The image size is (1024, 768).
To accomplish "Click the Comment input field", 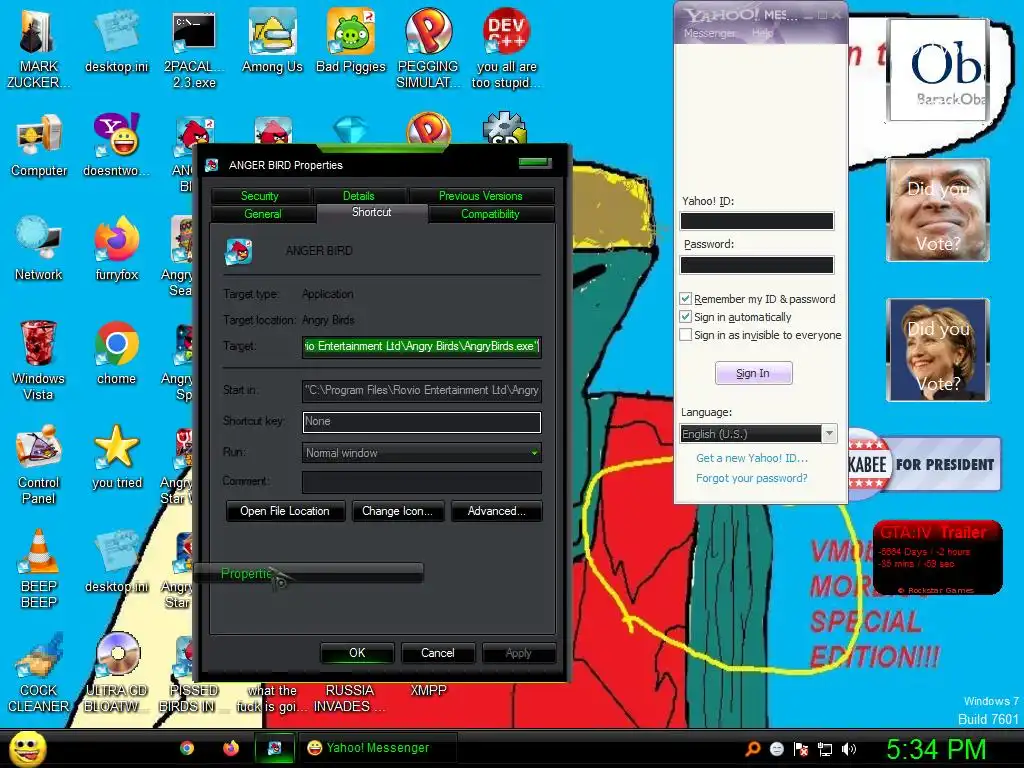I will coord(421,482).
